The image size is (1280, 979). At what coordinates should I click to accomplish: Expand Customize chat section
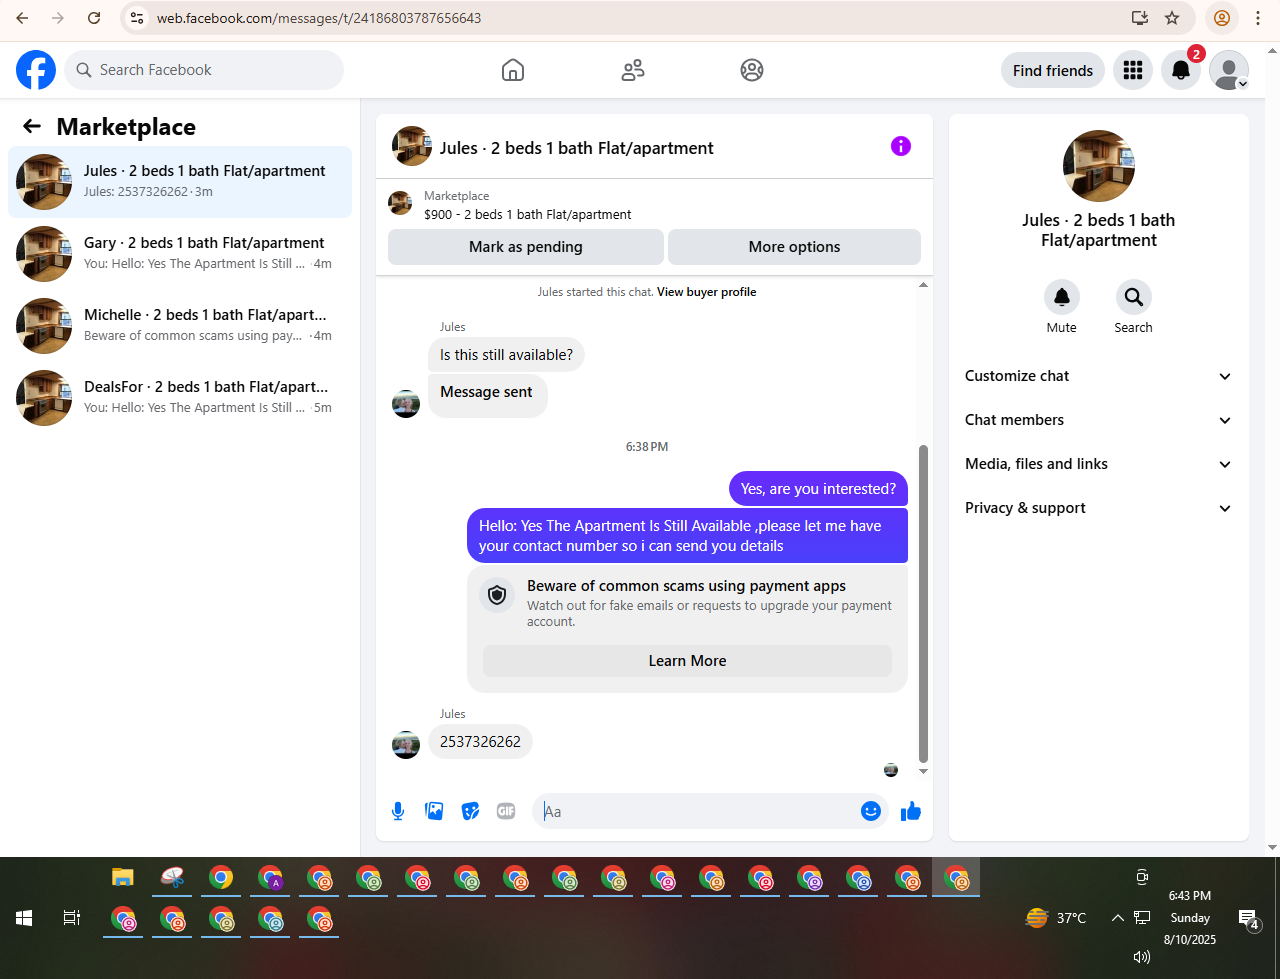click(x=1099, y=376)
